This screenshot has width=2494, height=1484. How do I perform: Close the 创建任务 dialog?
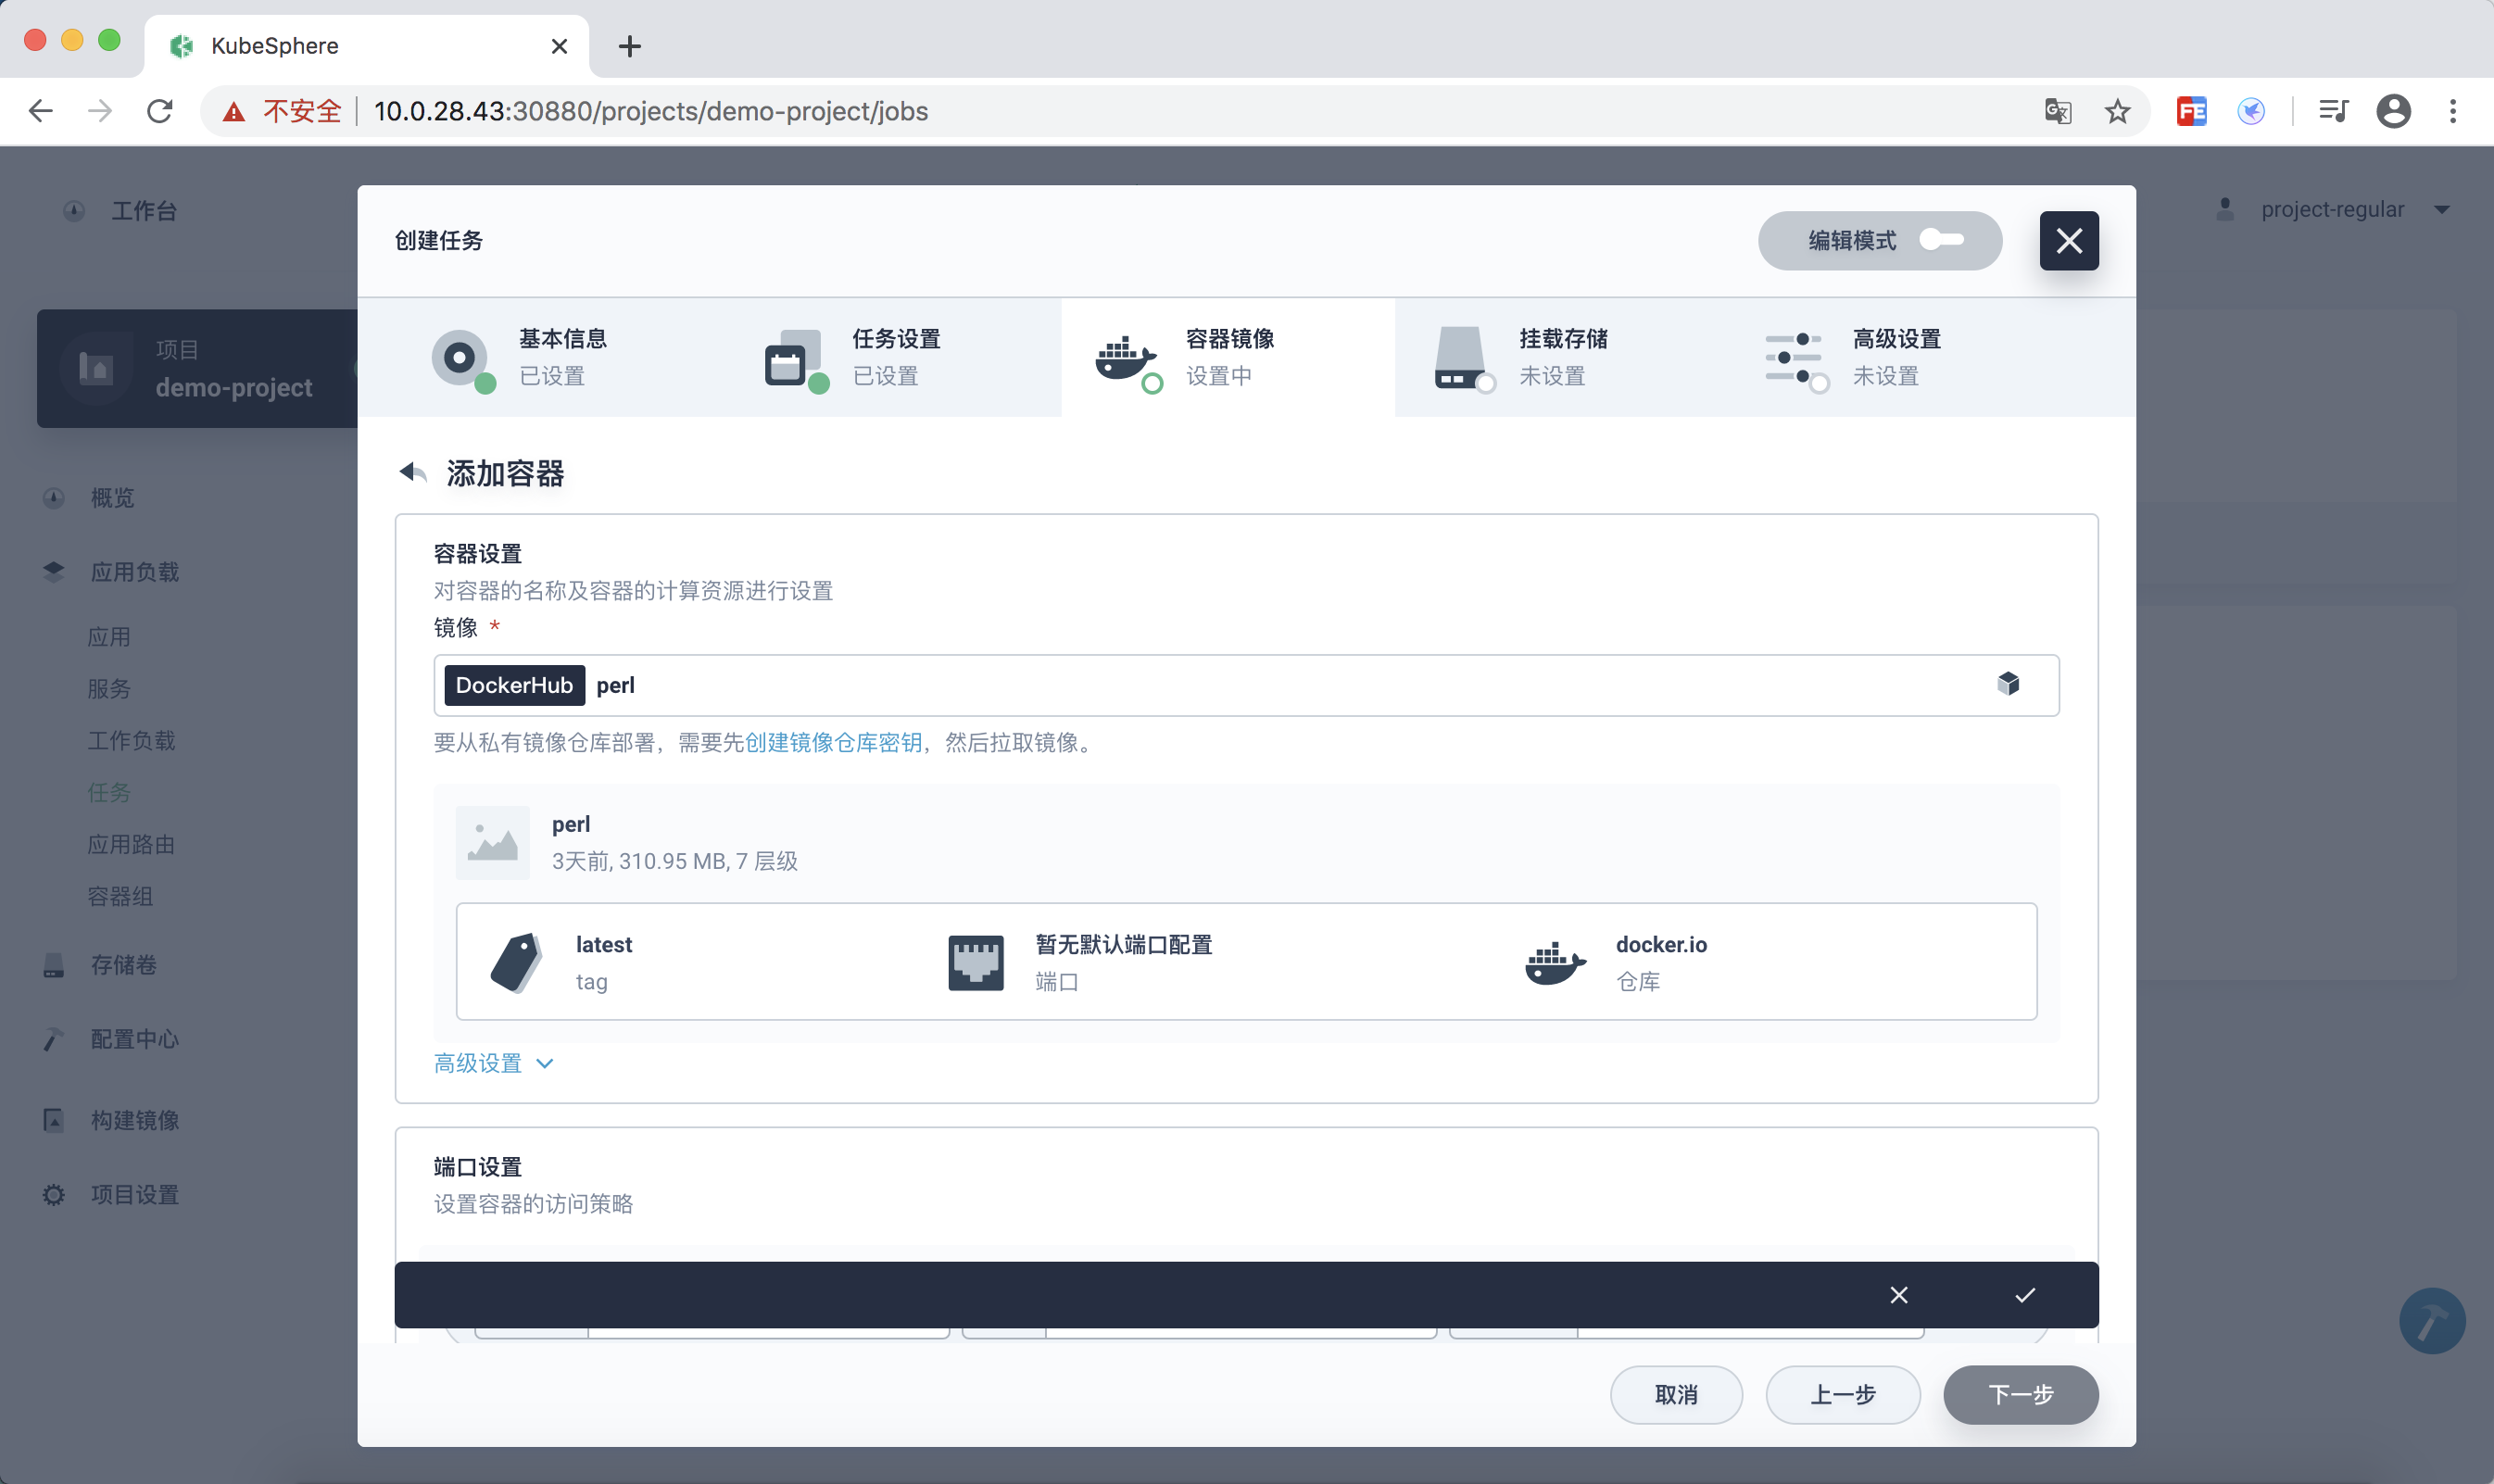point(2068,240)
